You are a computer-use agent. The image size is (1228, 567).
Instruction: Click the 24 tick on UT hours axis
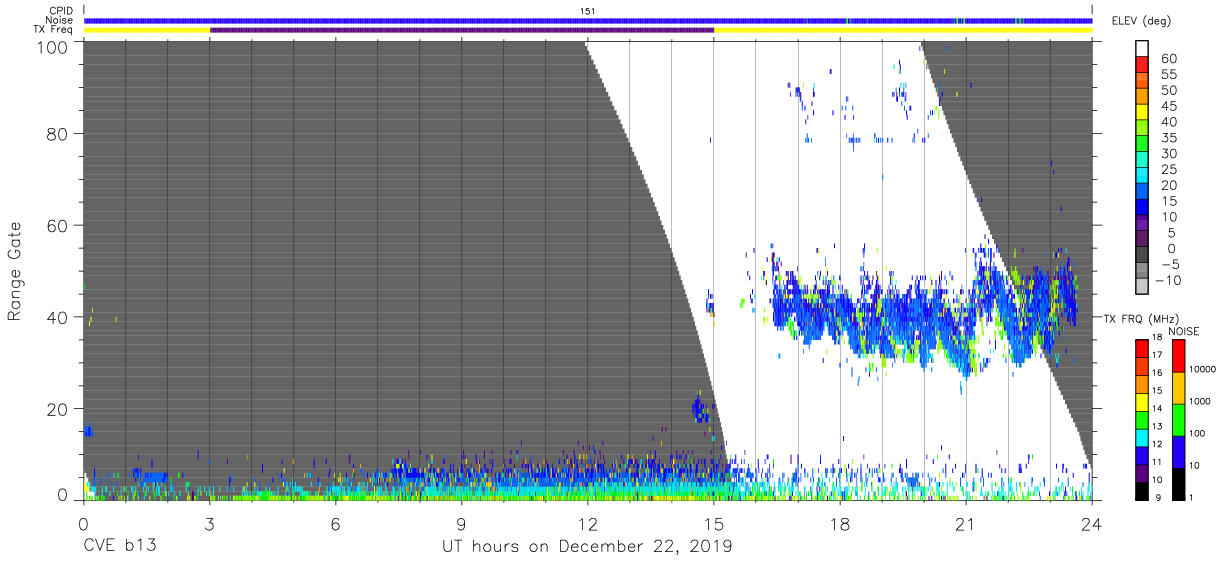pos(1091,524)
